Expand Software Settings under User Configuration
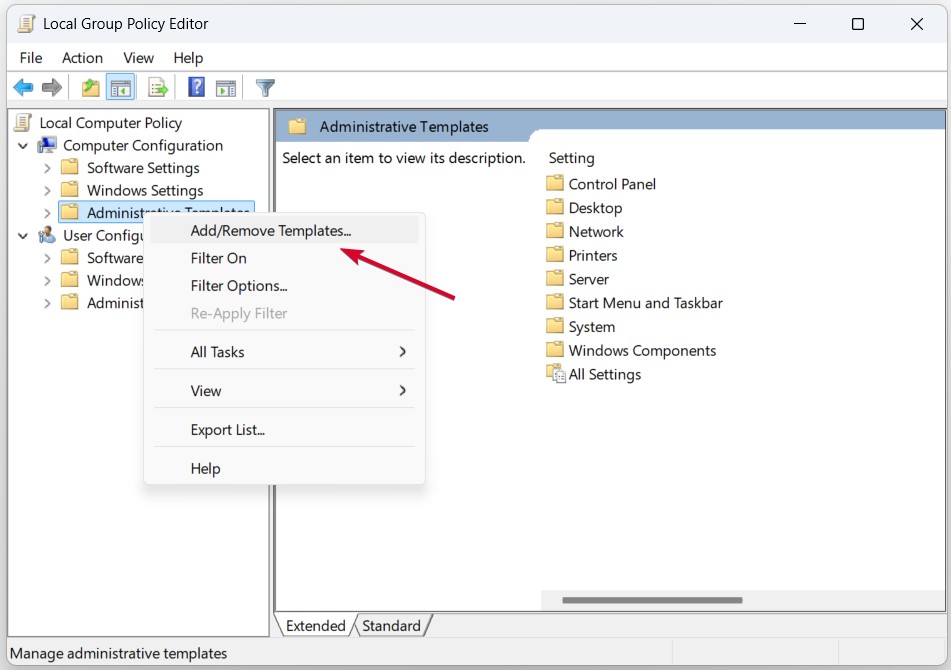Image resolution: width=951 pixels, height=670 pixels. point(47,258)
